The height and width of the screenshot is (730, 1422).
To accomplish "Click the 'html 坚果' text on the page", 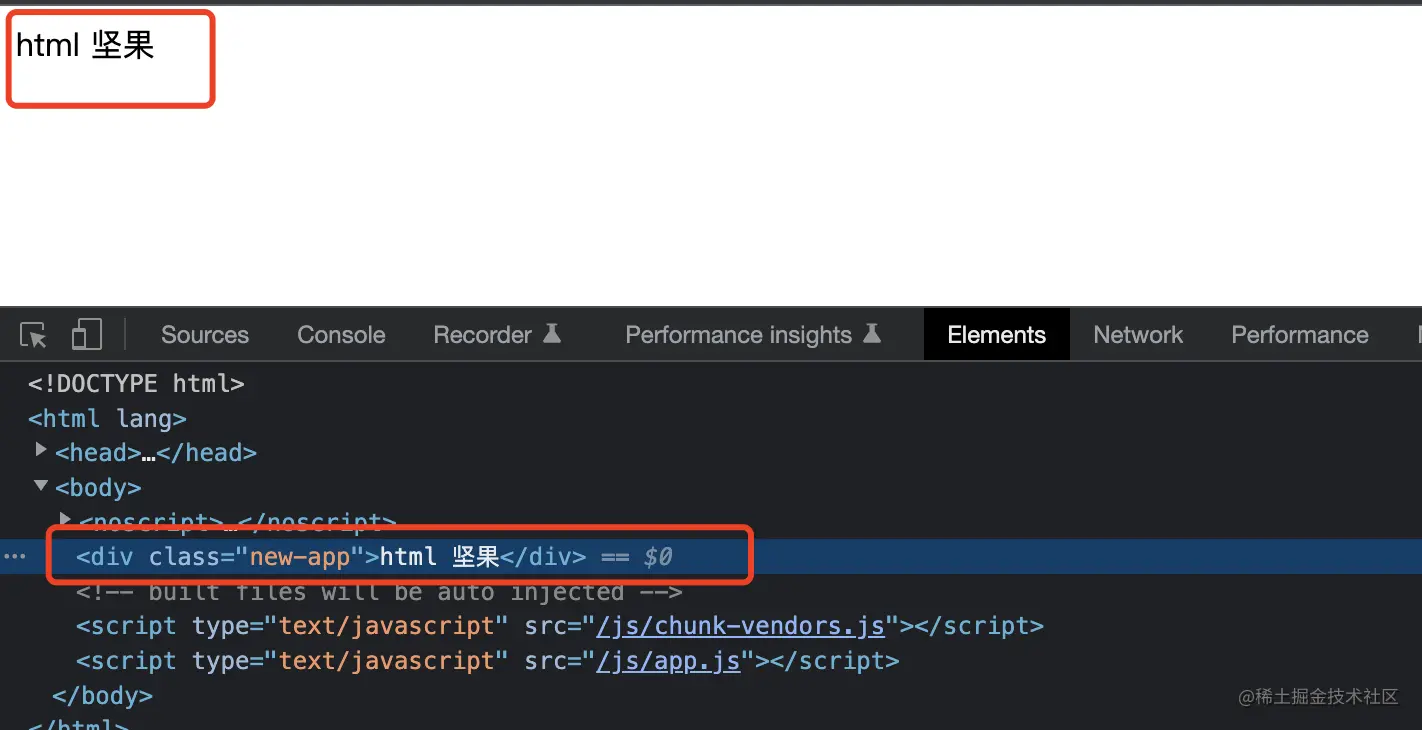I will (85, 45).
